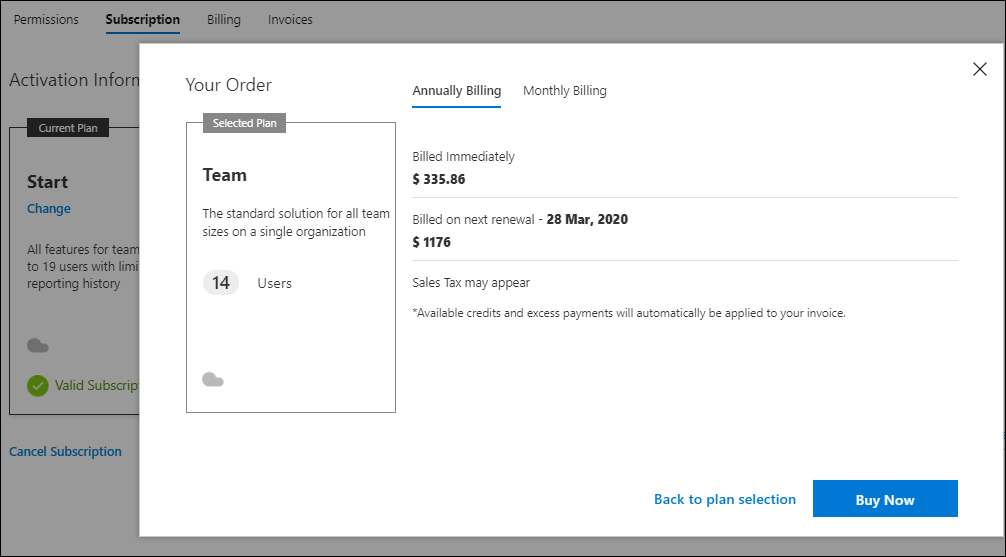Click the green Valid Subscription checkmark icon
Image resolution: width=1006 pixels, height=557 pixels.
(38, 386)
